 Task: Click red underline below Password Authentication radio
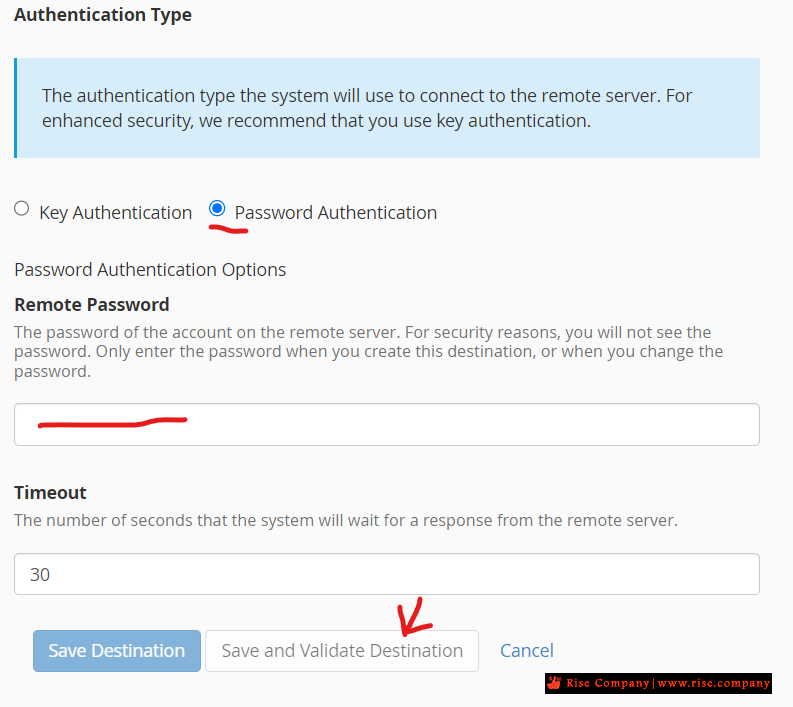[229, 230]
